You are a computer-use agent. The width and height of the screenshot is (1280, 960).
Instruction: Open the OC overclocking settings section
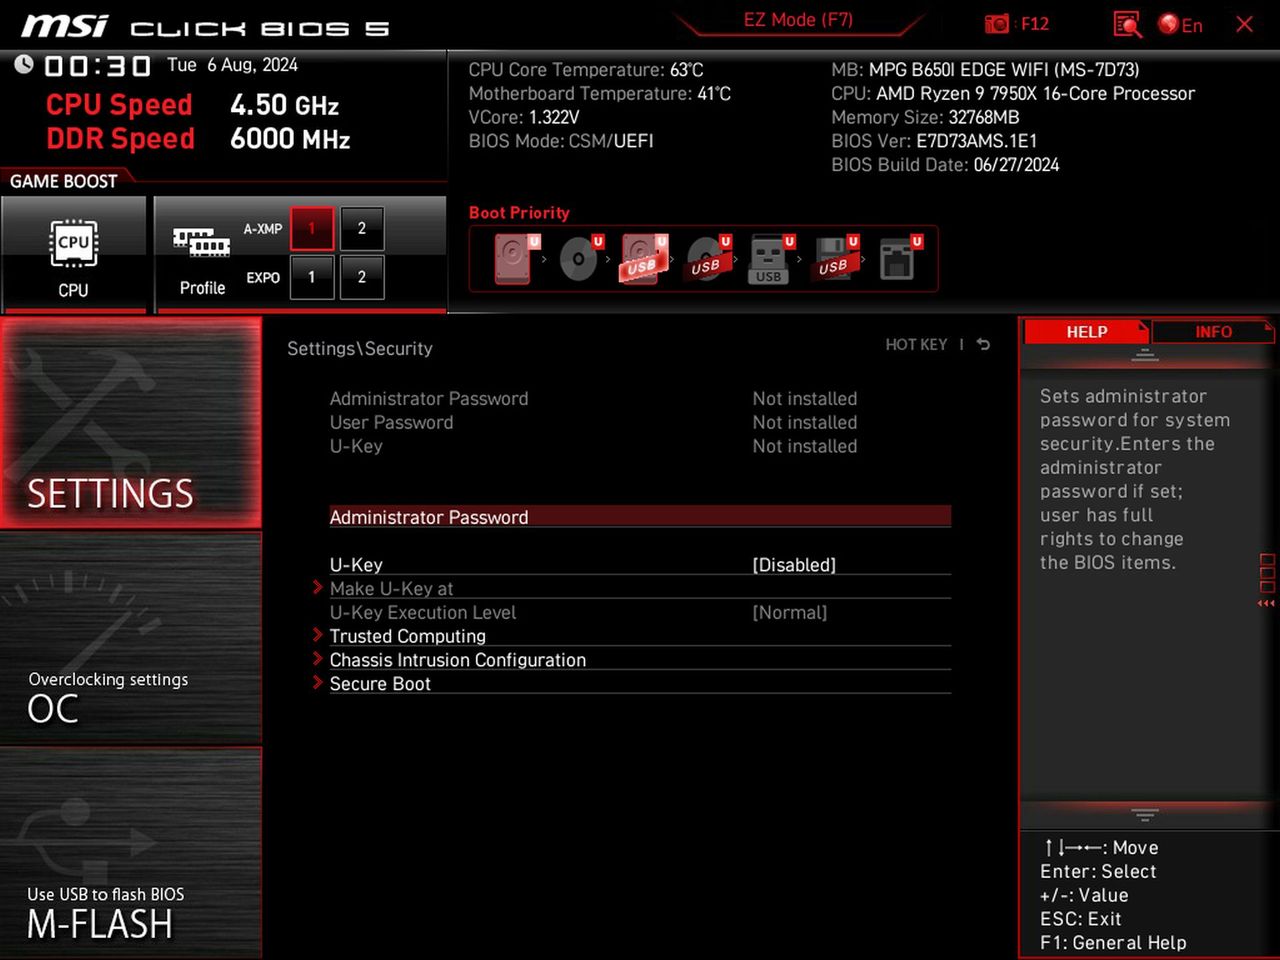point(131,638)
